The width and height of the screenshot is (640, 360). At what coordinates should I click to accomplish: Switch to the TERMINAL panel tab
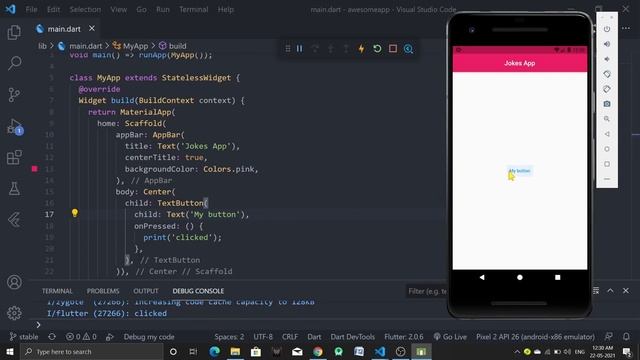point(57,291)
